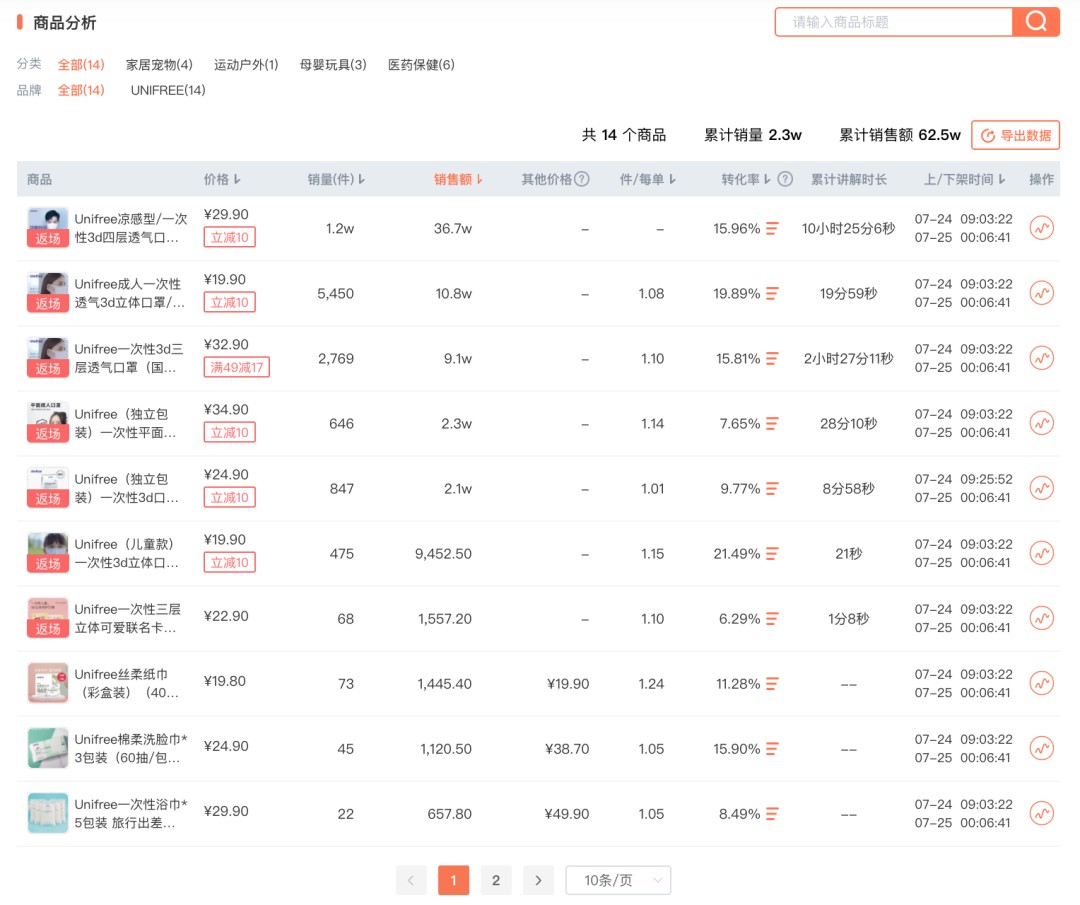Click thumbnail of 一次性浴巾 product
This screenshot has height=905, width=1080.
[48, 813]
